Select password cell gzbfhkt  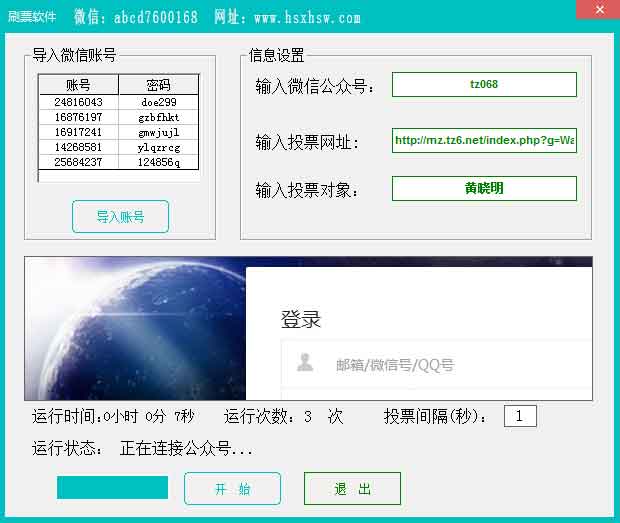click(x=159, y=117)
